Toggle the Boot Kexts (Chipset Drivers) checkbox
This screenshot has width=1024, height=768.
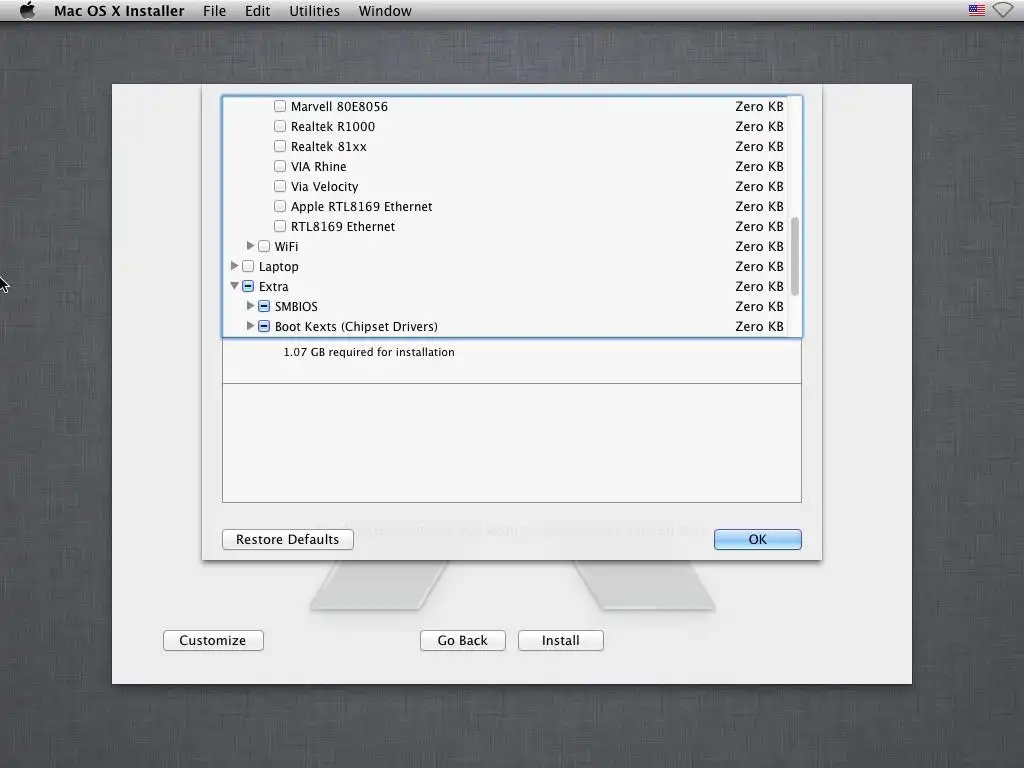click(264, 326)
